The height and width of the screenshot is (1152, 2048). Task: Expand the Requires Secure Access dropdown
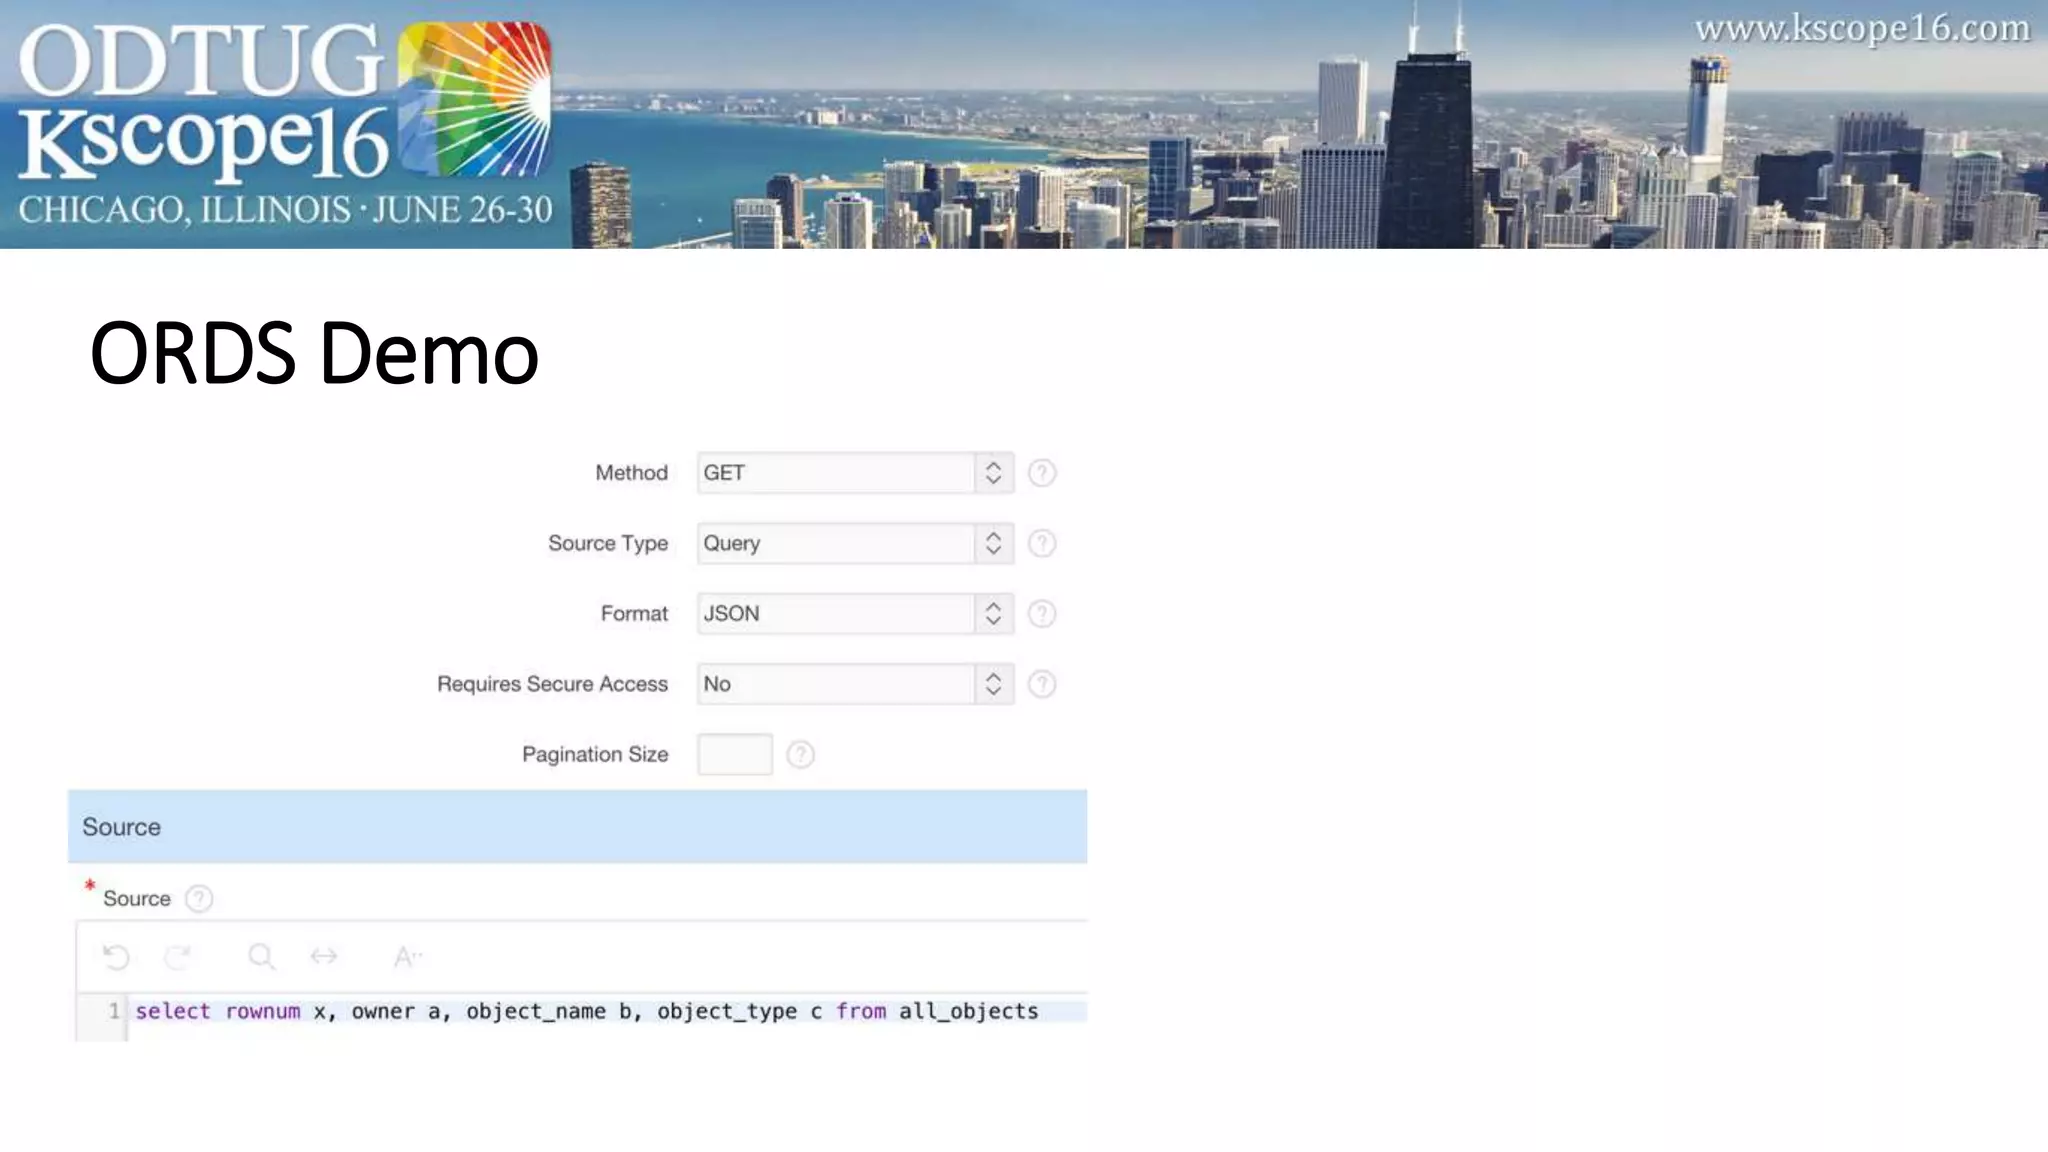(855, 684)
